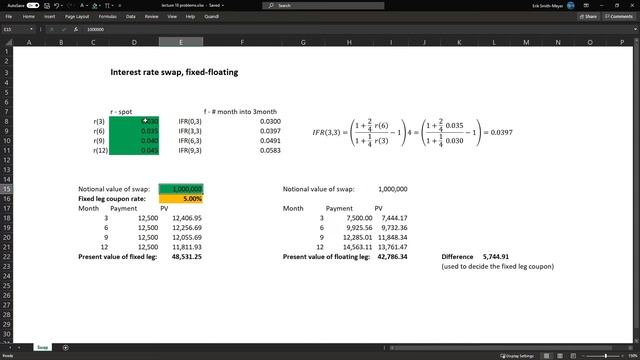Click the Share button
This screenshot has height=360, width=640.
(x=588, y=17)
